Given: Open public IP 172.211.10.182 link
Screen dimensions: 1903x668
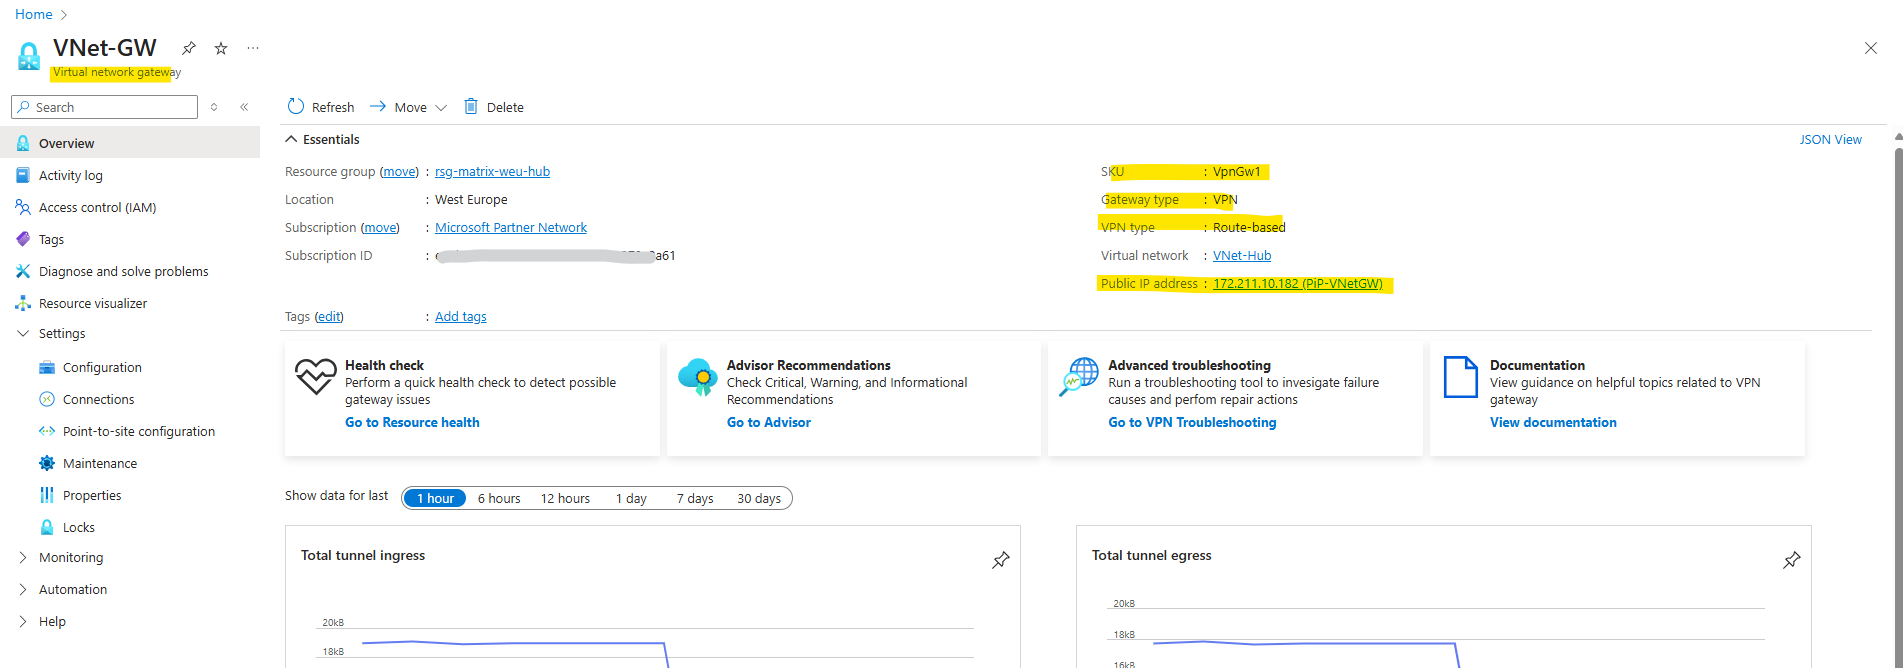Looking at the screenshot, I should 1298,283.
